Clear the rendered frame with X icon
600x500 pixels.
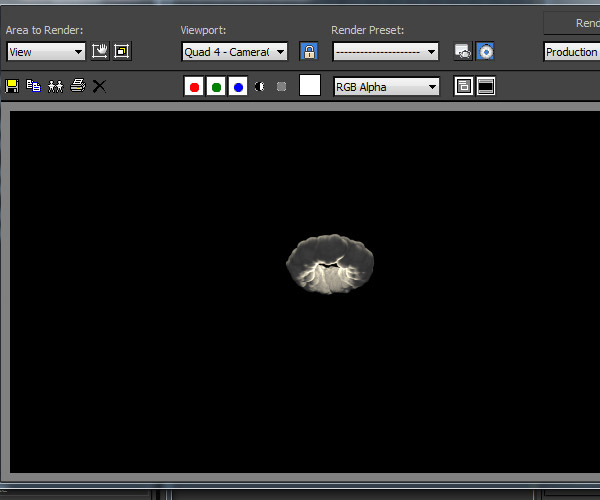(99, 86)
